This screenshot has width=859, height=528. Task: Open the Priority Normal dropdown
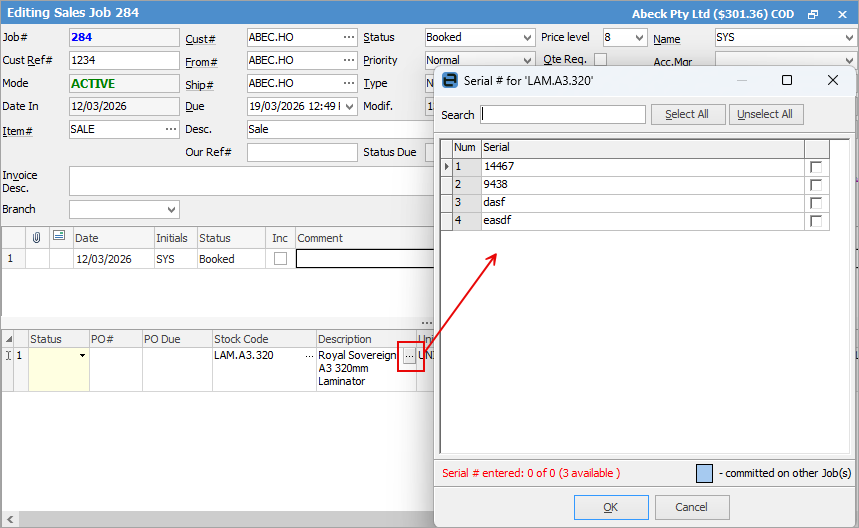pyautogui.click(x=527, y=60)
